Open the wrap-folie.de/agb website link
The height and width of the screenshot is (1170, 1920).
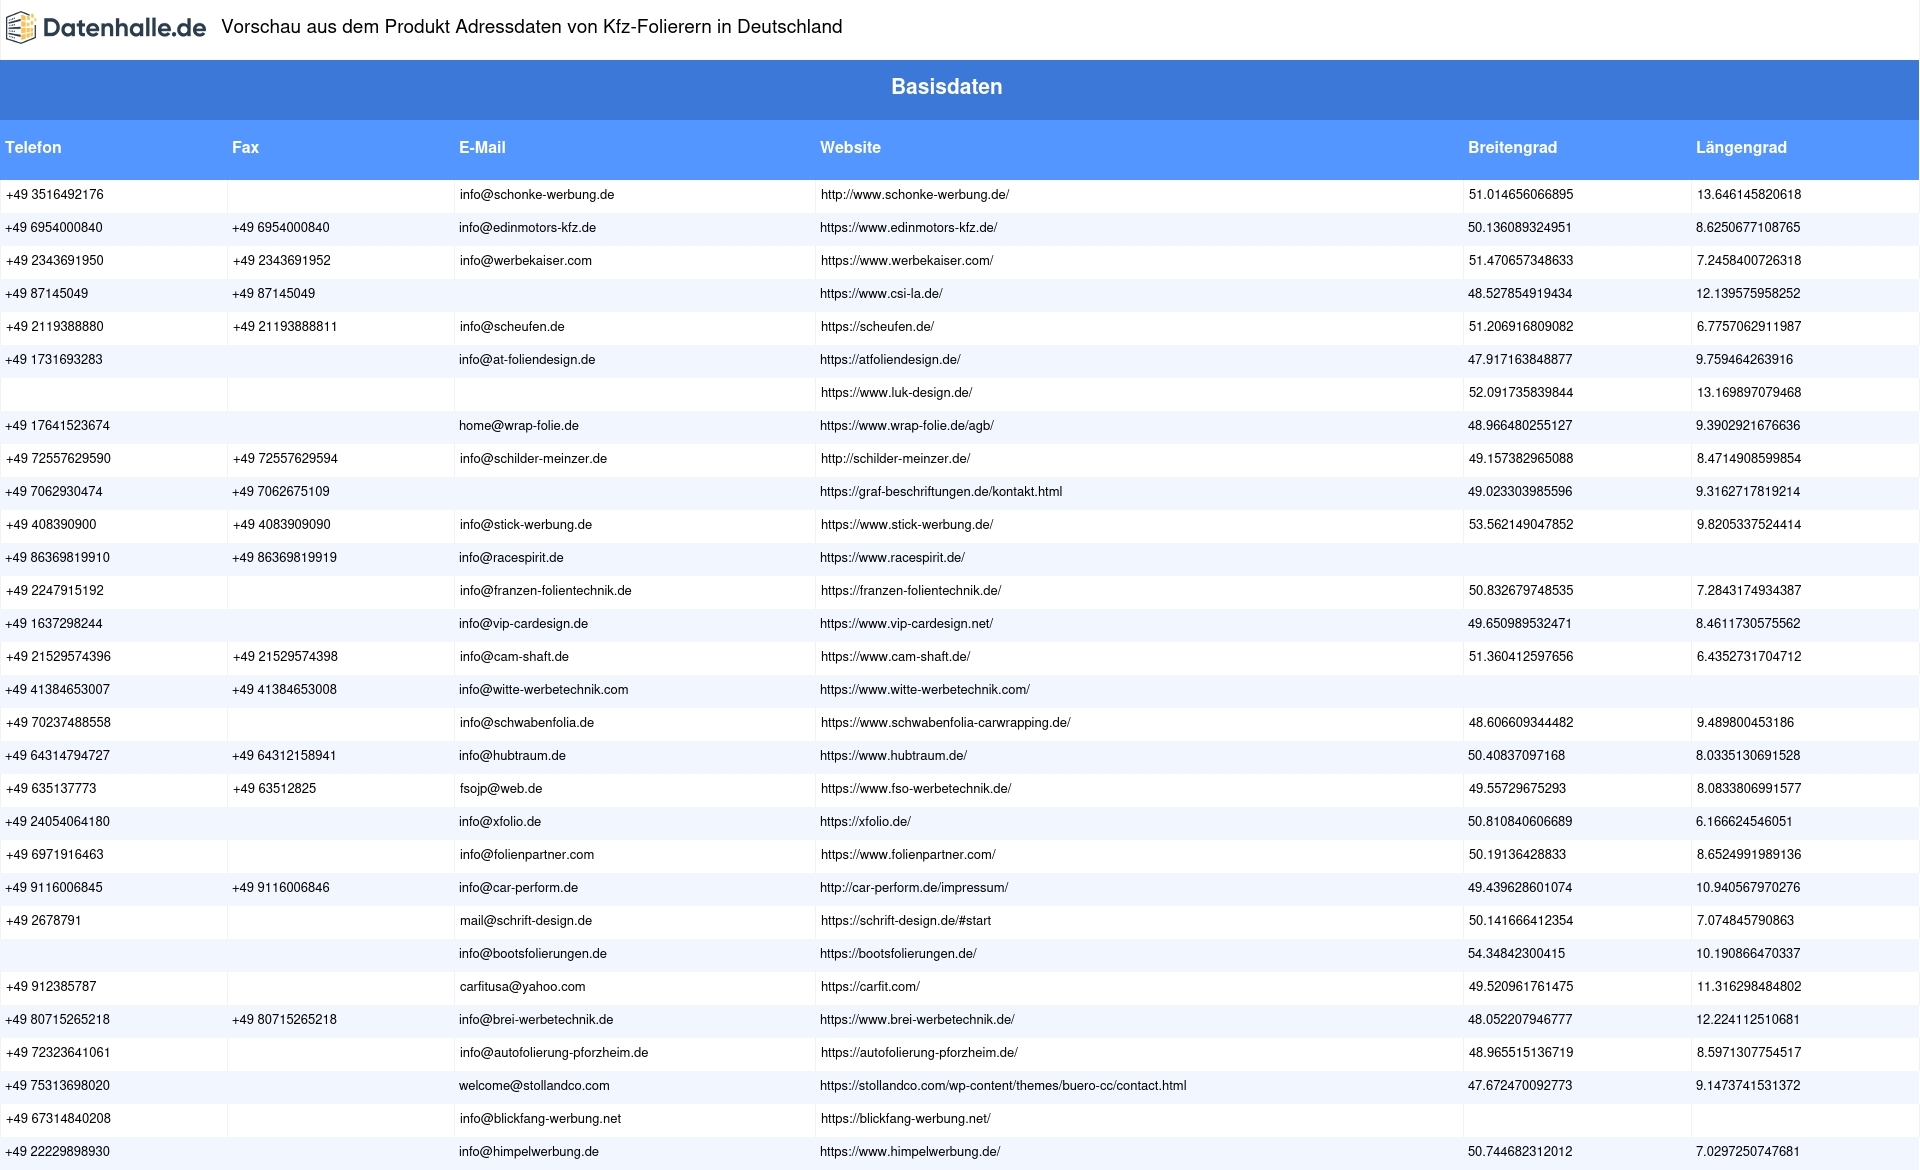click(907, 426)
